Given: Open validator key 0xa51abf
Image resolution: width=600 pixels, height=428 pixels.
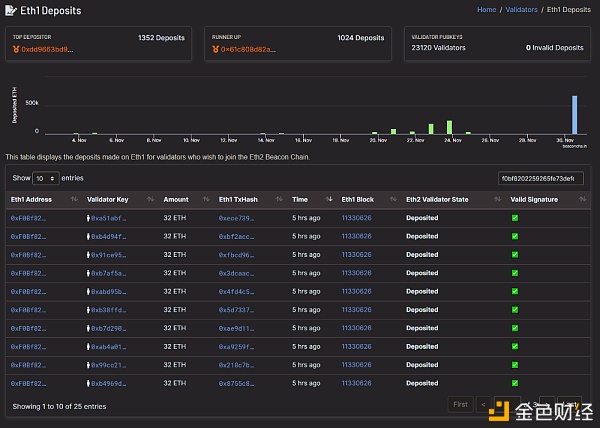Looking at the screenshot, I should pos(109,218).
